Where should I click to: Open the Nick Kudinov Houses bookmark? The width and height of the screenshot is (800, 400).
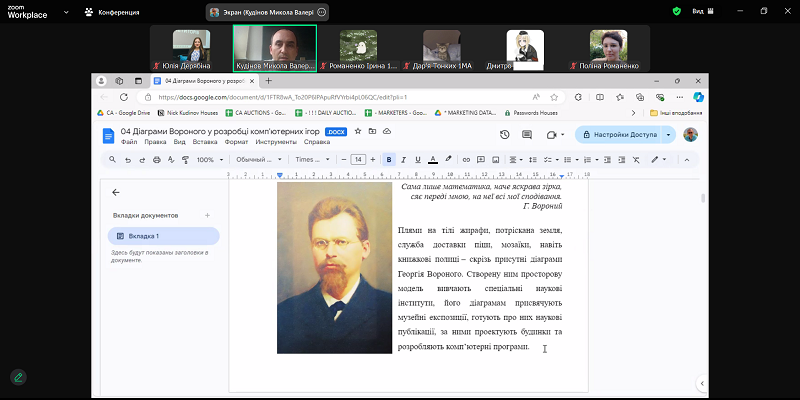click(188, 113)
